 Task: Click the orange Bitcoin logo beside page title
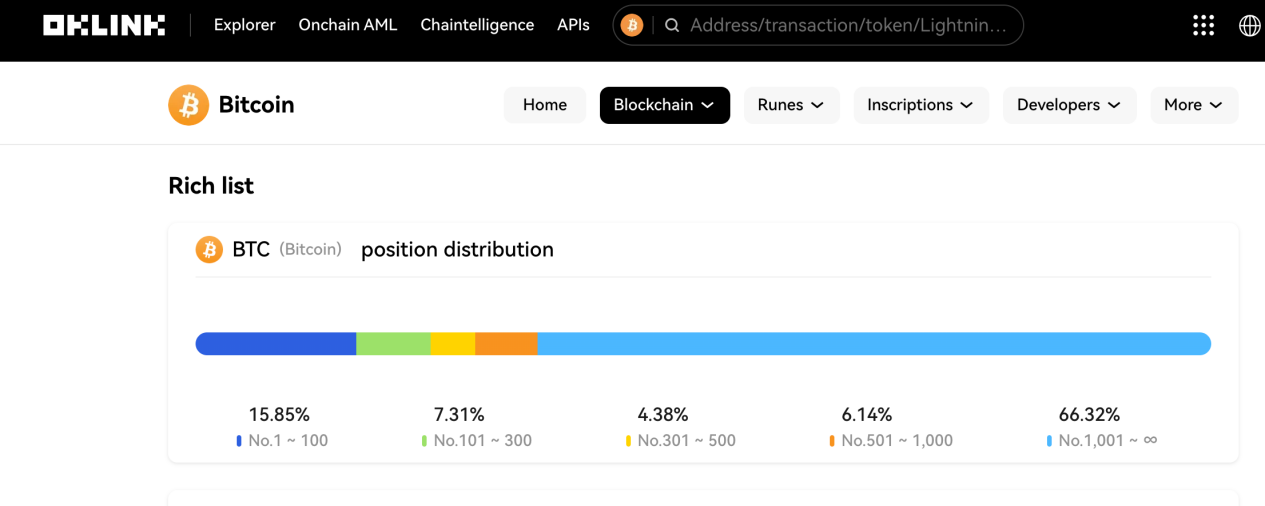188,105
